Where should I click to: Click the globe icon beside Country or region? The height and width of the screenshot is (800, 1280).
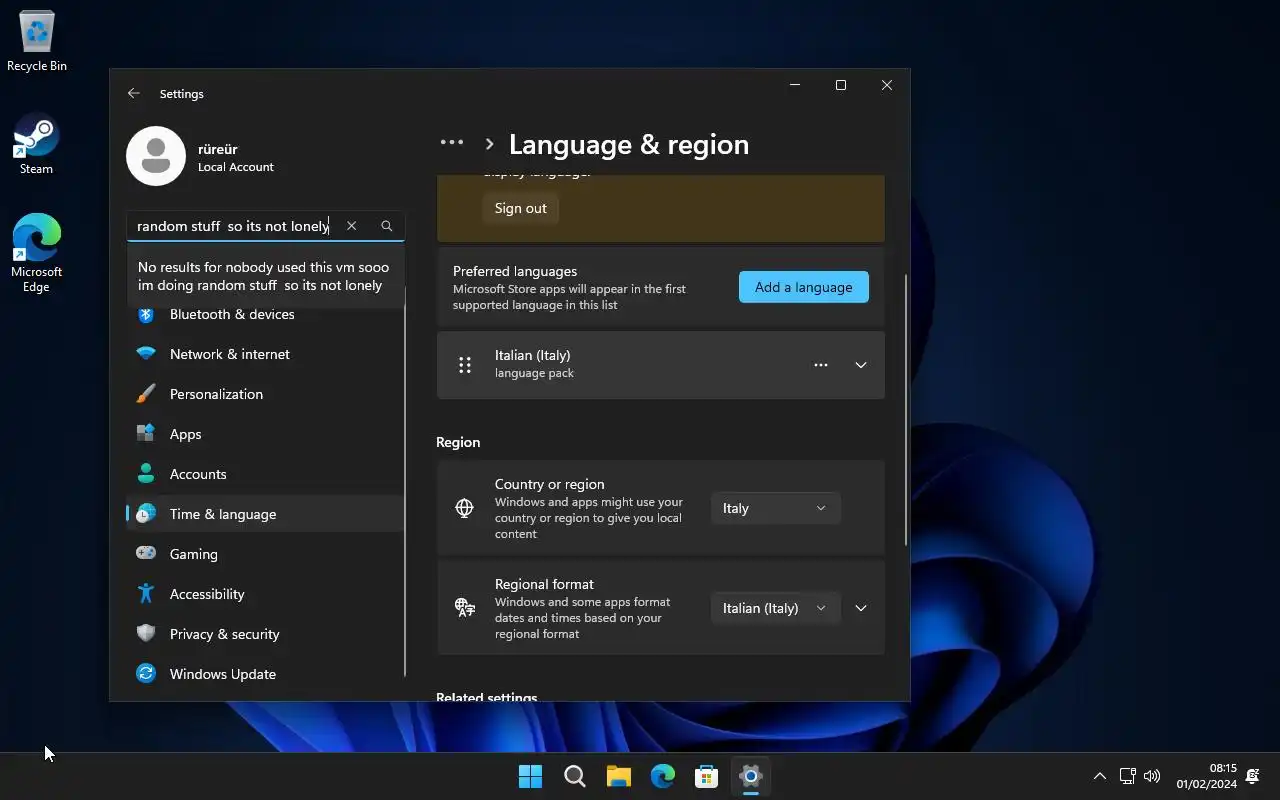tap(465, 508)
